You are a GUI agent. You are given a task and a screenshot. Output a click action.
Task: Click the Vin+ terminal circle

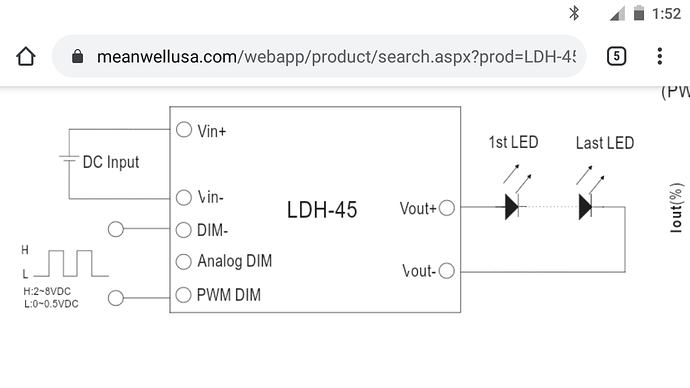pos(184,130)
